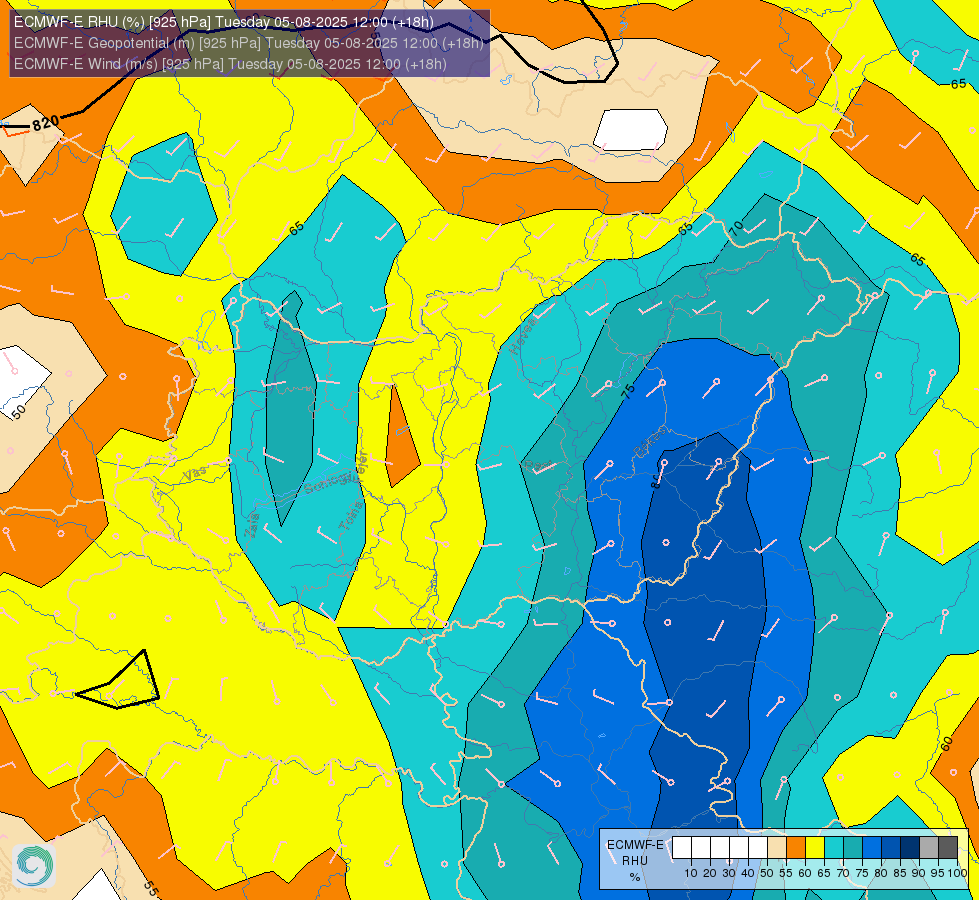Image resolution: width=979 pixels, height=900 pixels.
Task: Click the 70 humidity contour label on the map
Action: [737, 229]
